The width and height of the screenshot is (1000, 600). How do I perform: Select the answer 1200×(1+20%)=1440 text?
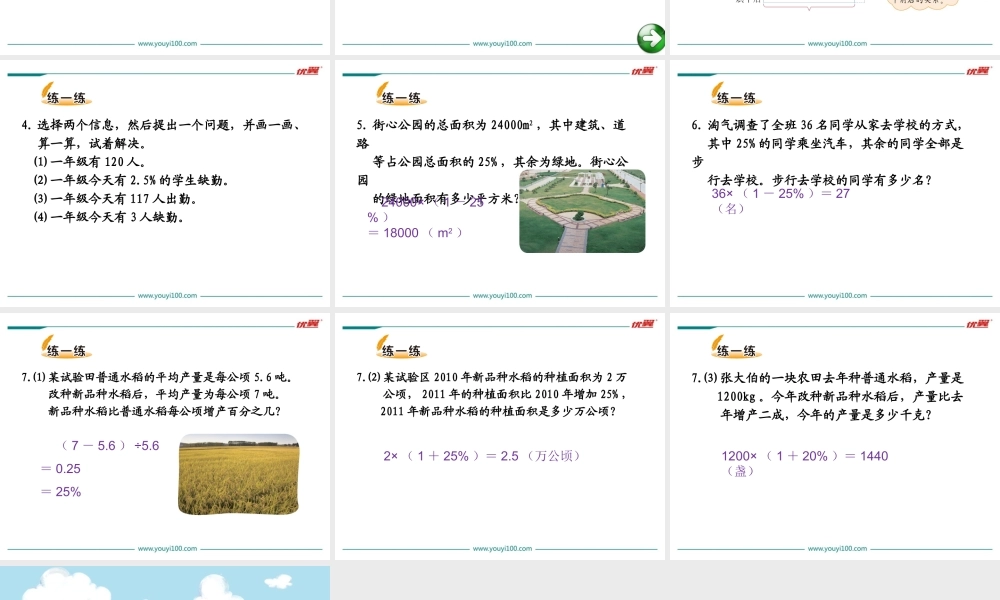(x=804, y=456)
